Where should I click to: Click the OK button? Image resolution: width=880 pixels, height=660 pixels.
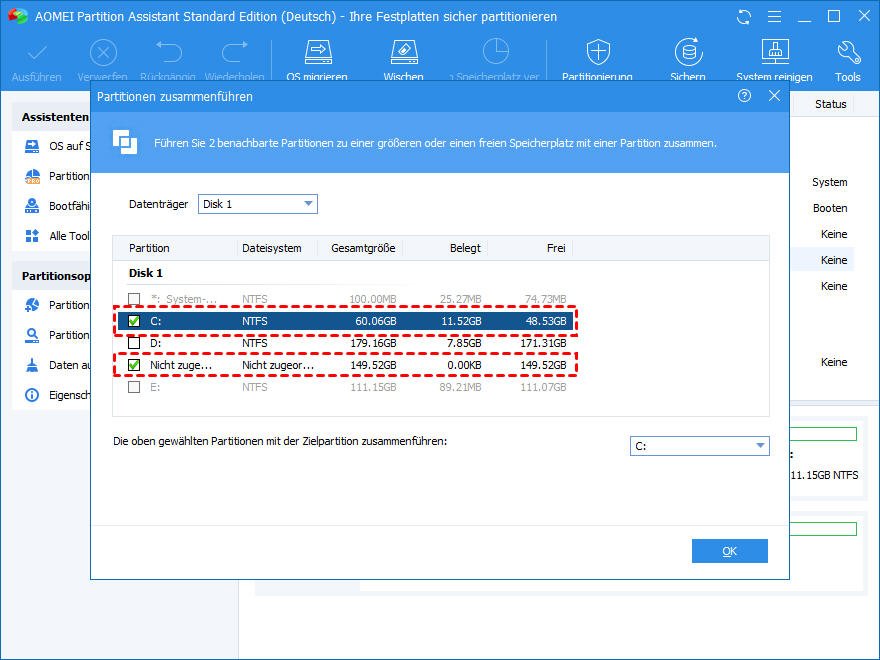pos(730,551)
